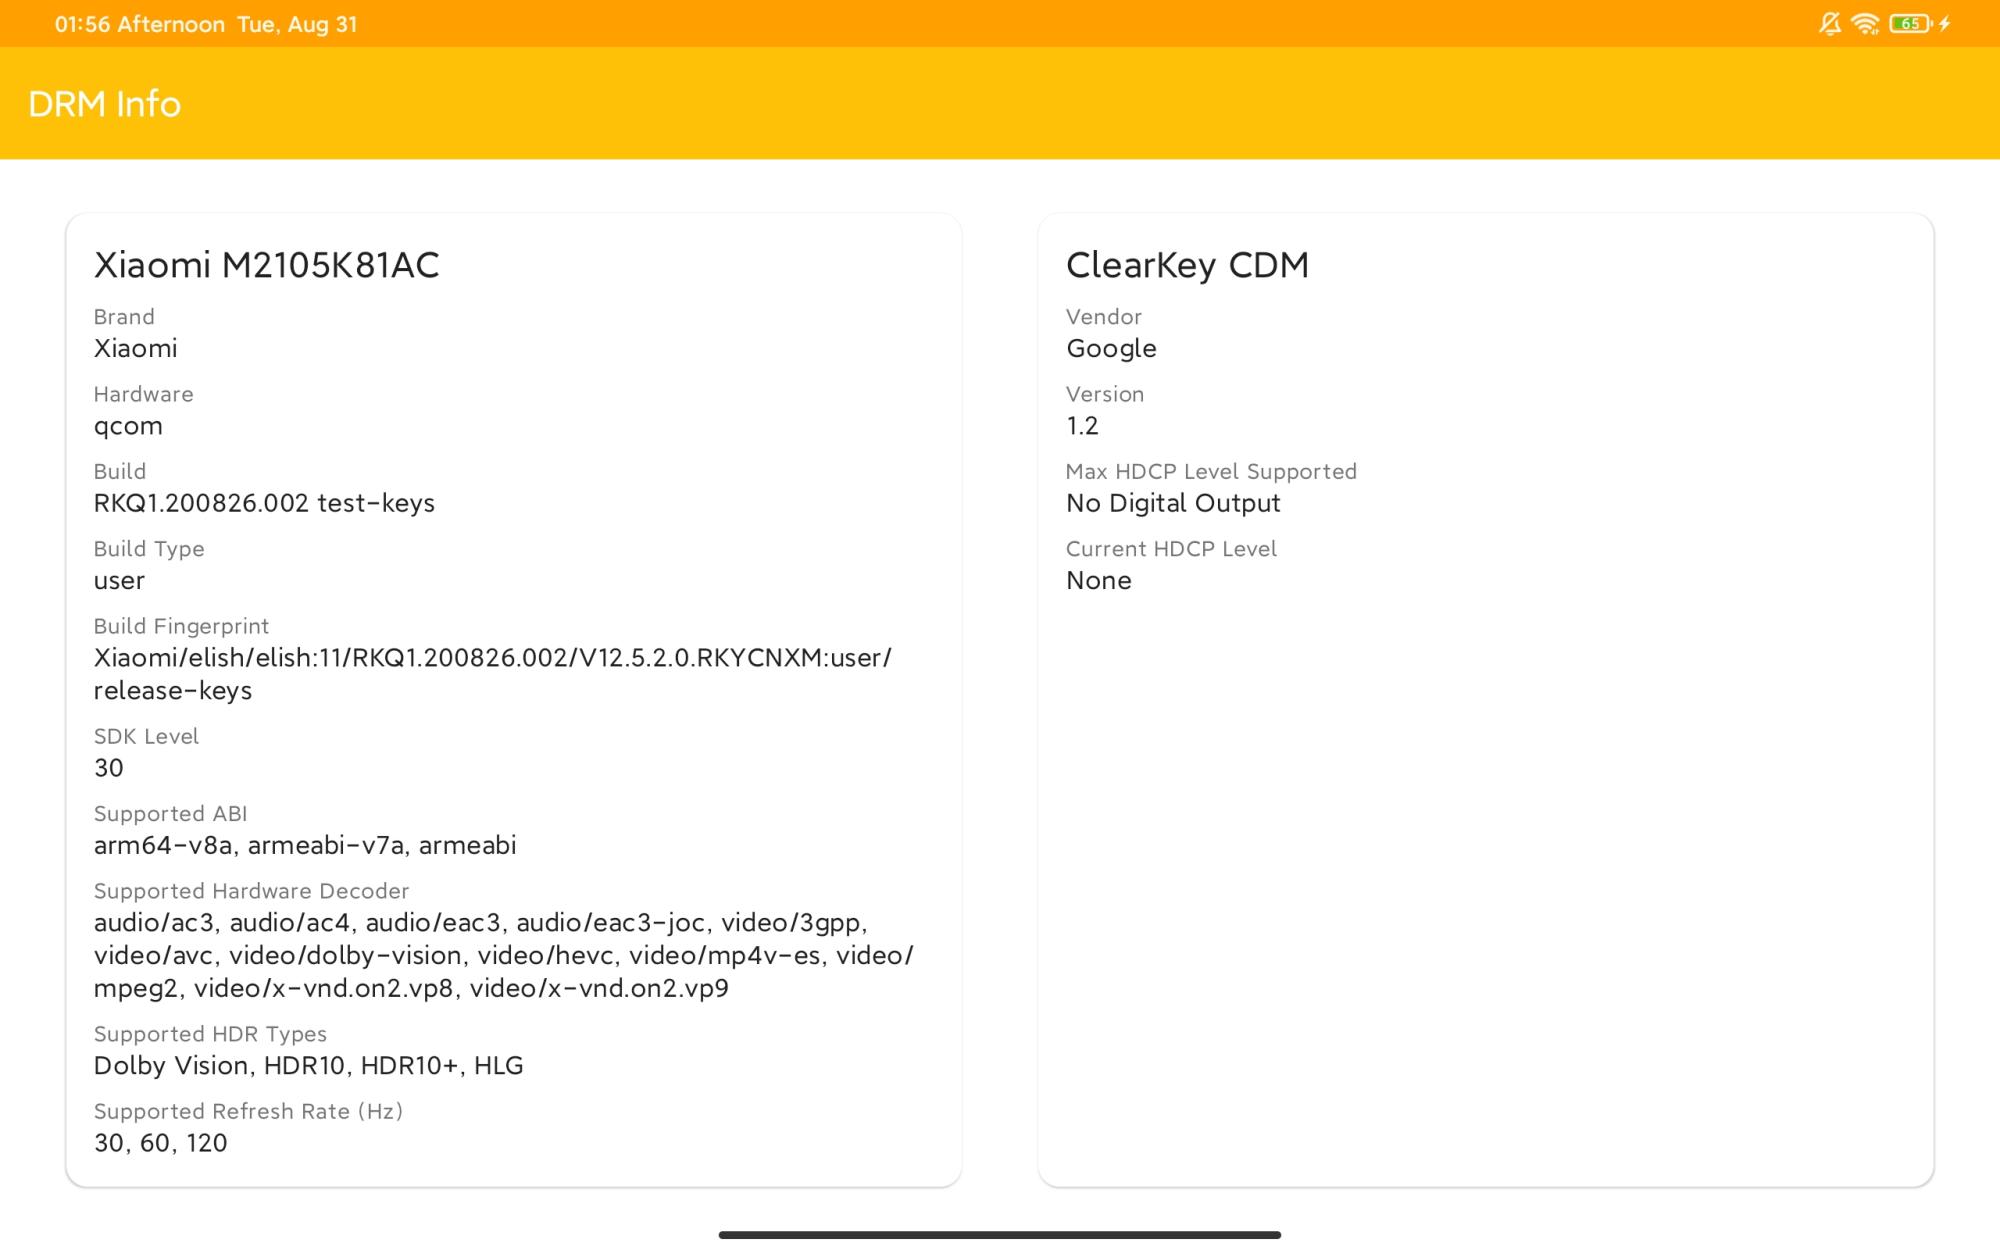Tap the Current HDCP Level label
The height and width of the screenshot is (1250, 2000).
1171,549
